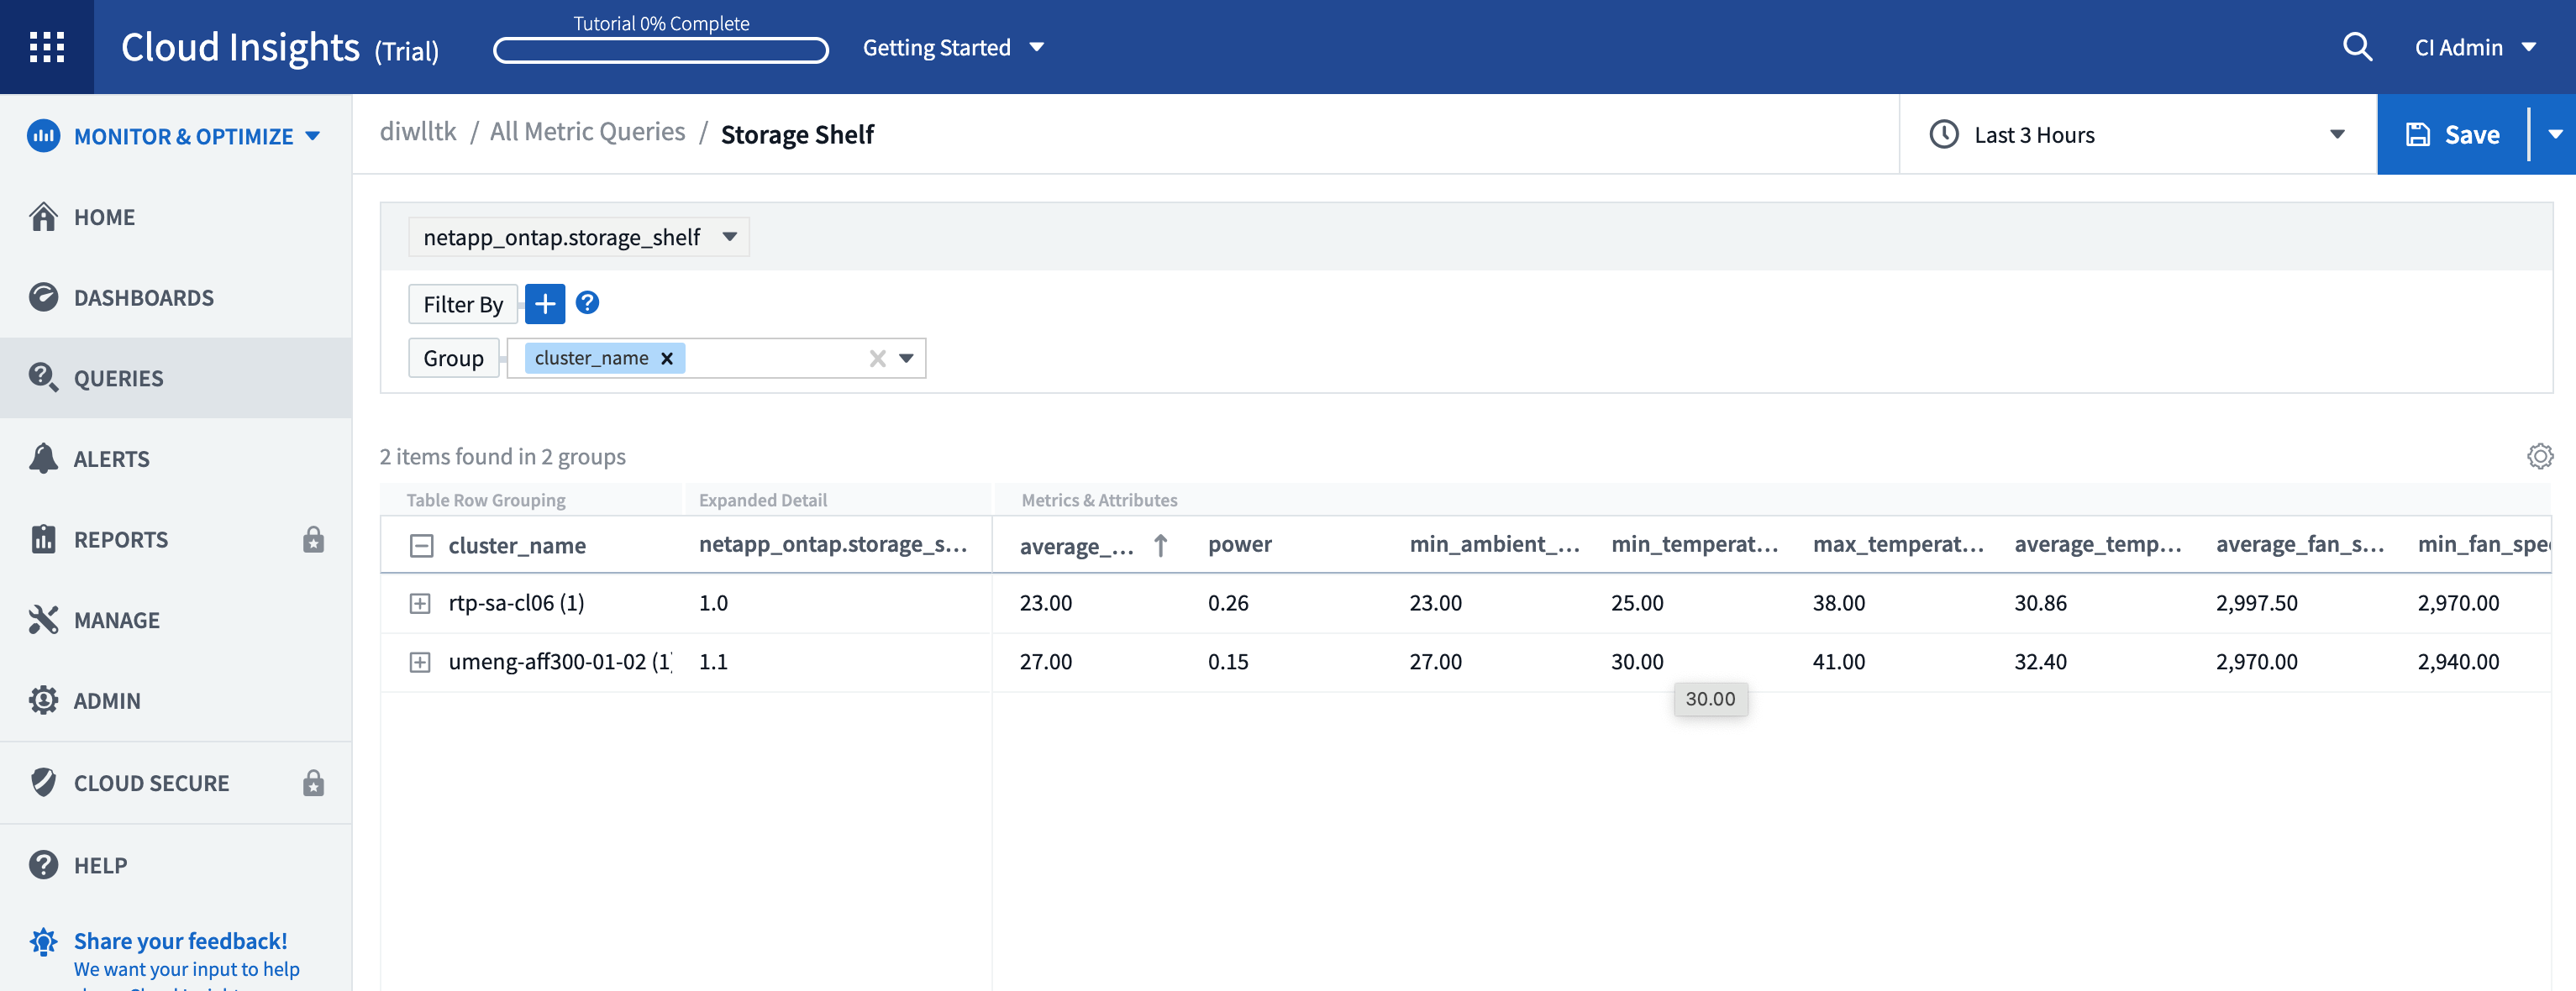Click the Home navigation icon
The width and height of the screenshot is (2576, 991).
click(43, 215)
